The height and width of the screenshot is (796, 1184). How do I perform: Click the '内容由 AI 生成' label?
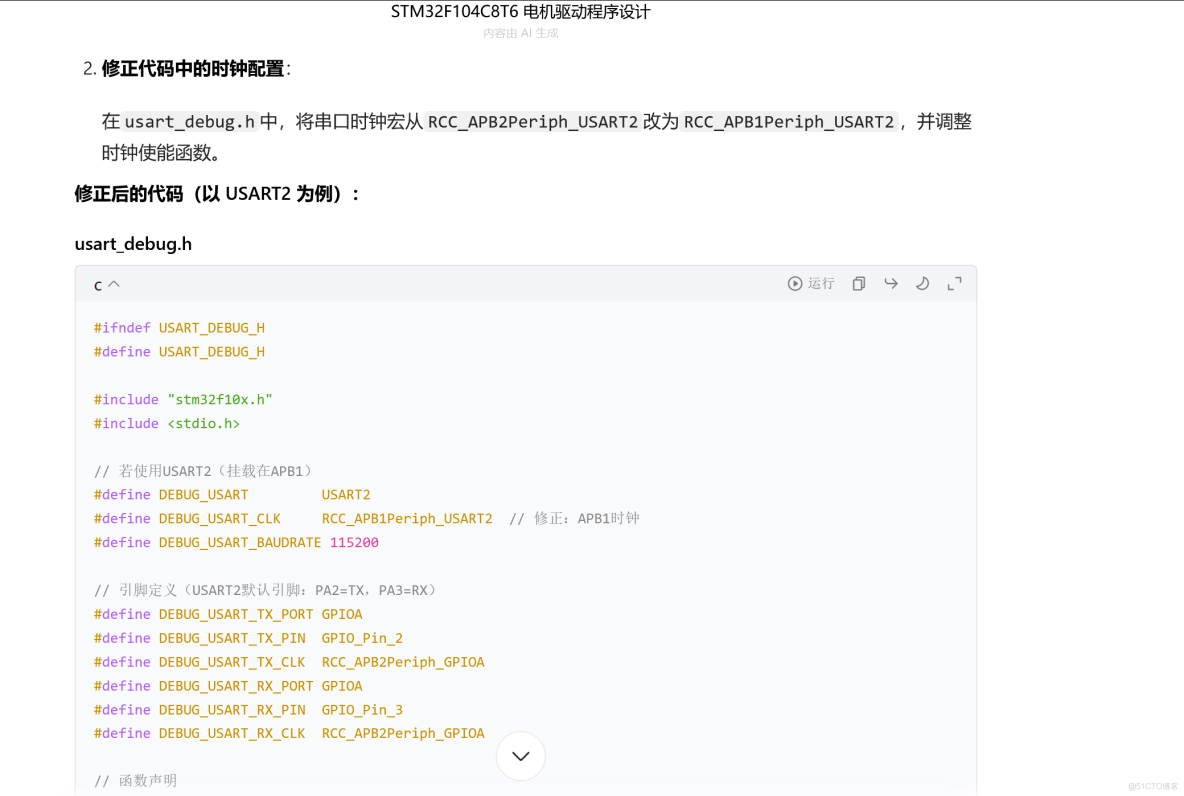[x=520, y=32]
